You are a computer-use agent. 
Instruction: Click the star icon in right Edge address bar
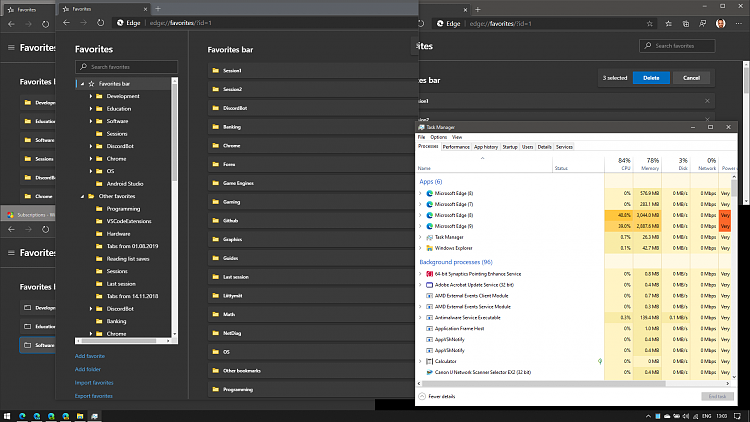point(650,23)
